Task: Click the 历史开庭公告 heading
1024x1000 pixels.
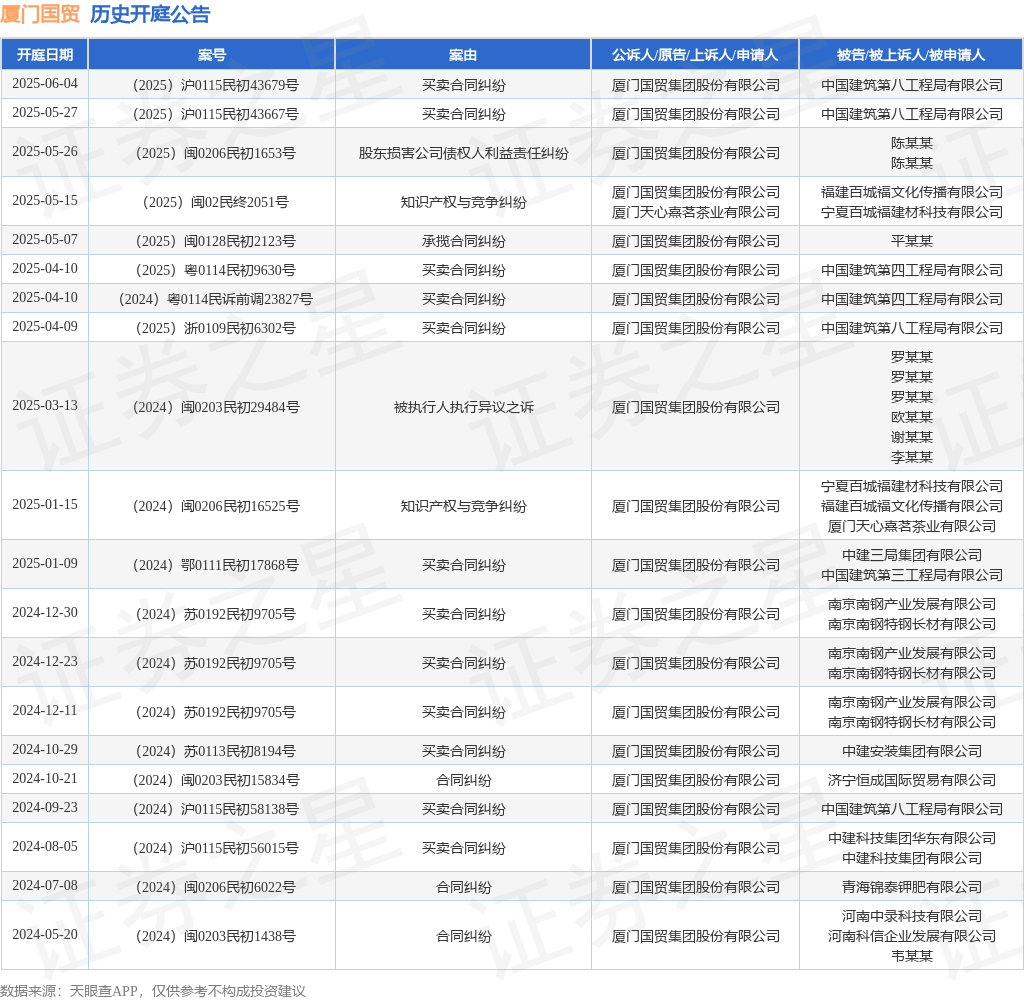Action: [x=150, y=14]
